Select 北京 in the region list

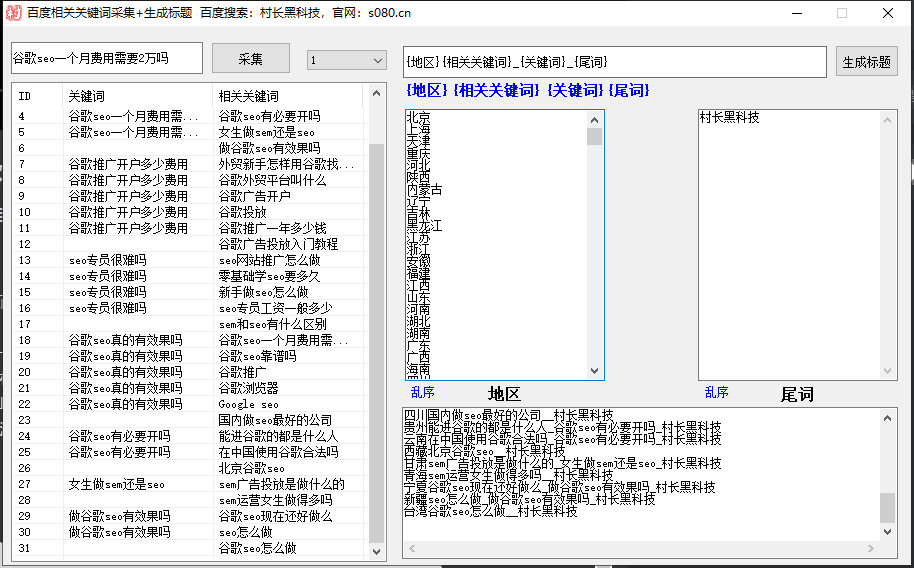[418, 118]
